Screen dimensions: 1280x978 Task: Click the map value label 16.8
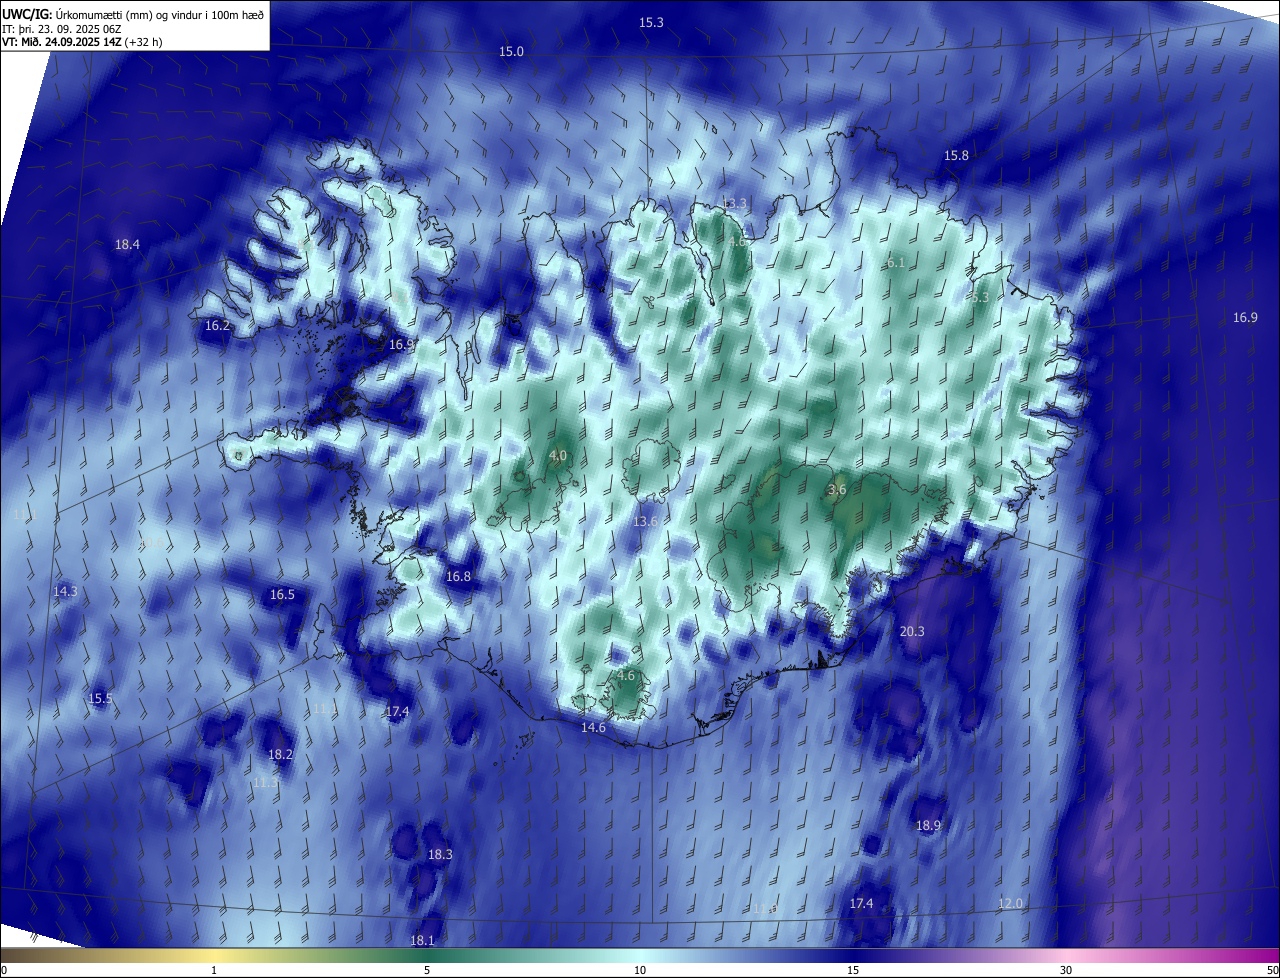pos(458,577)
